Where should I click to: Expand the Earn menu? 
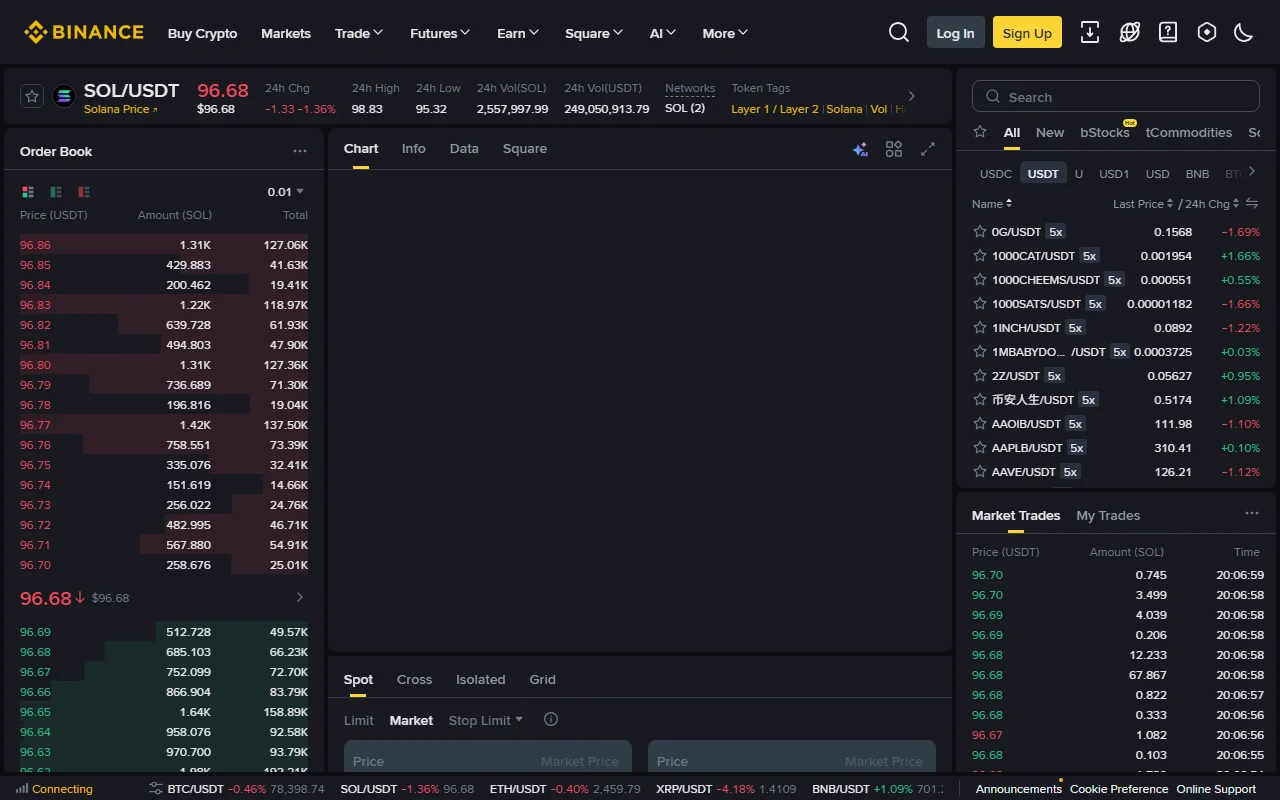pyautogui.click(x=518, y=33)
